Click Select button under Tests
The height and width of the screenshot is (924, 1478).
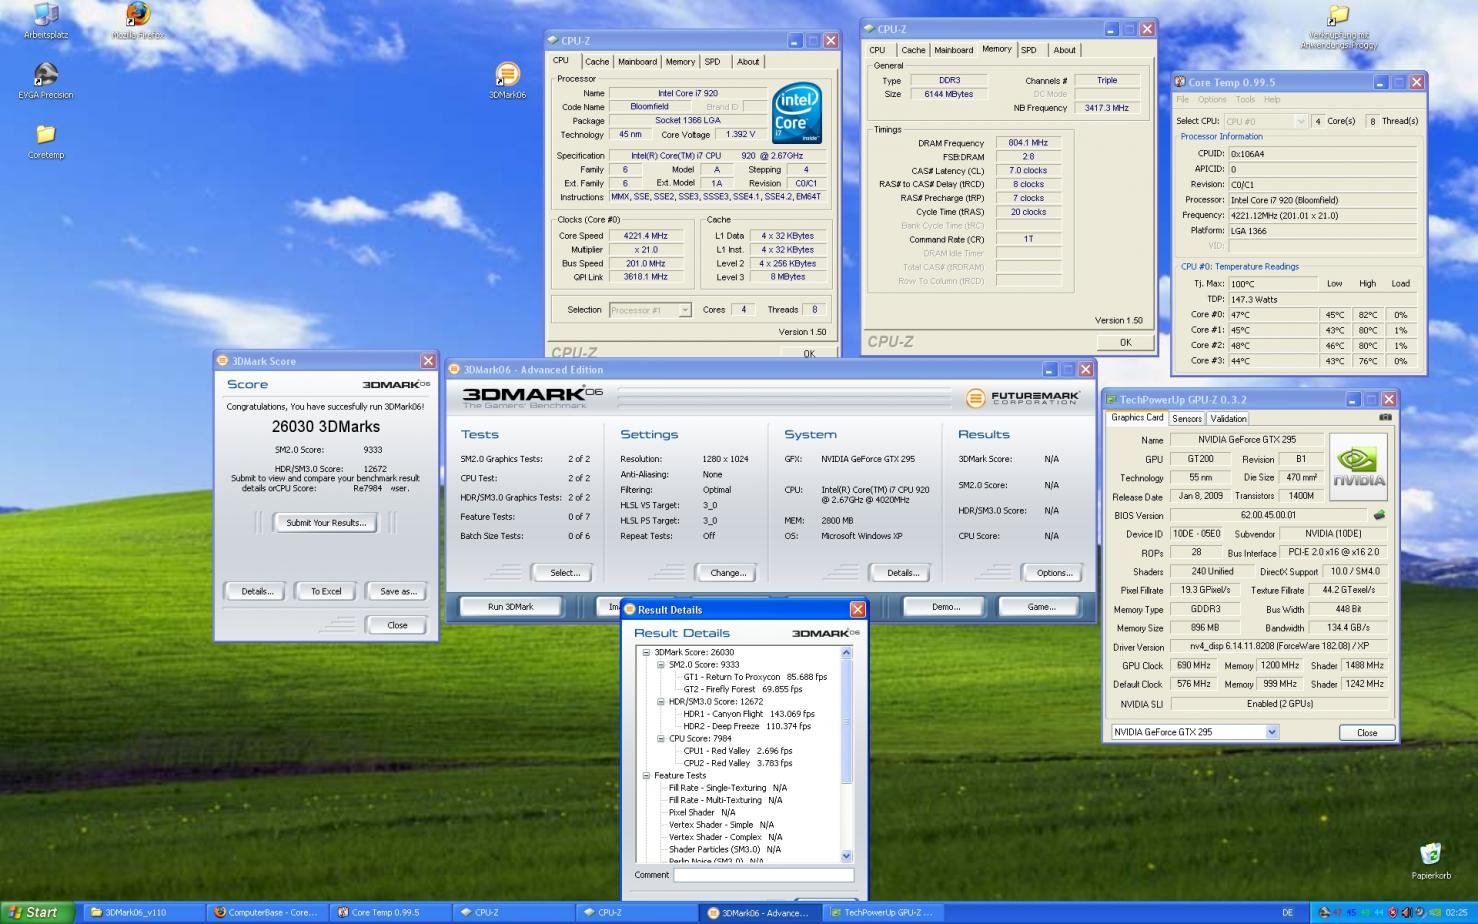point(564,573)
